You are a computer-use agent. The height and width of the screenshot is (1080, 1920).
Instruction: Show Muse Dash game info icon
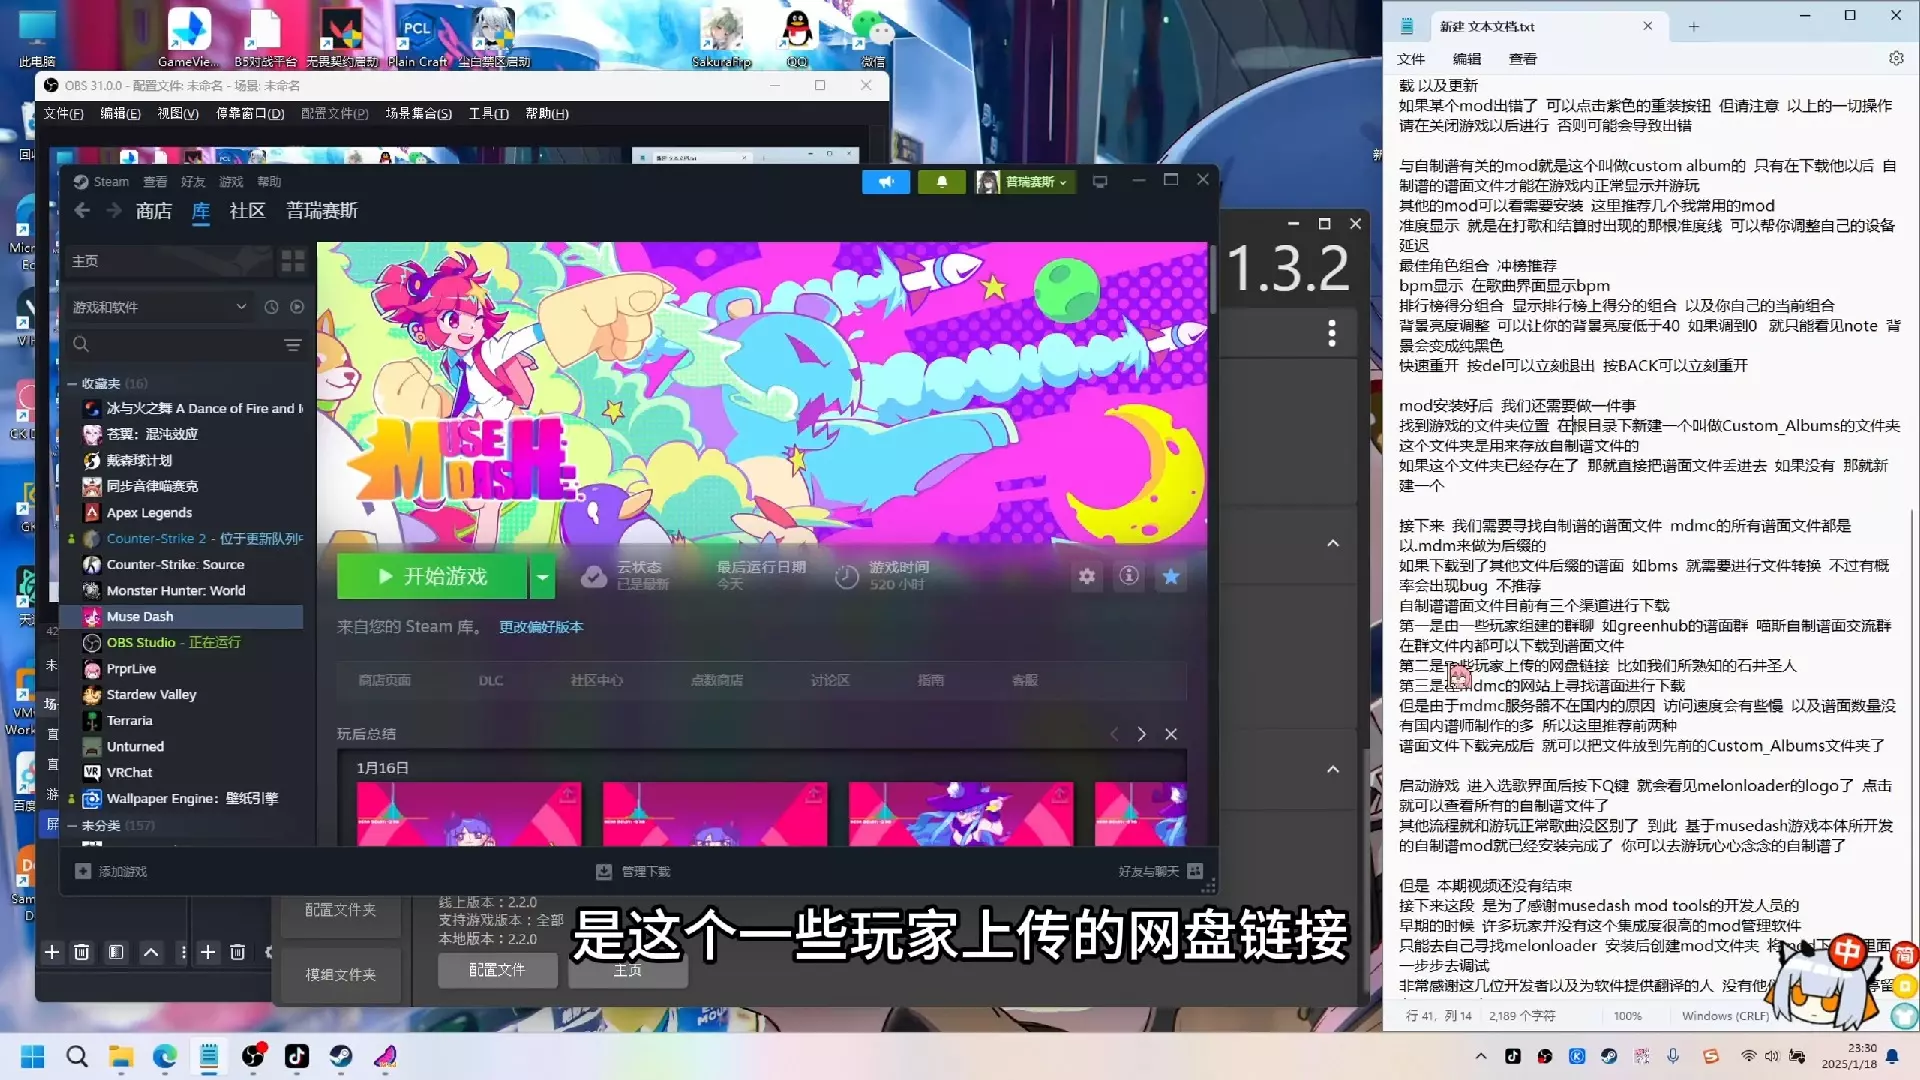click(x=1129, y=576)
